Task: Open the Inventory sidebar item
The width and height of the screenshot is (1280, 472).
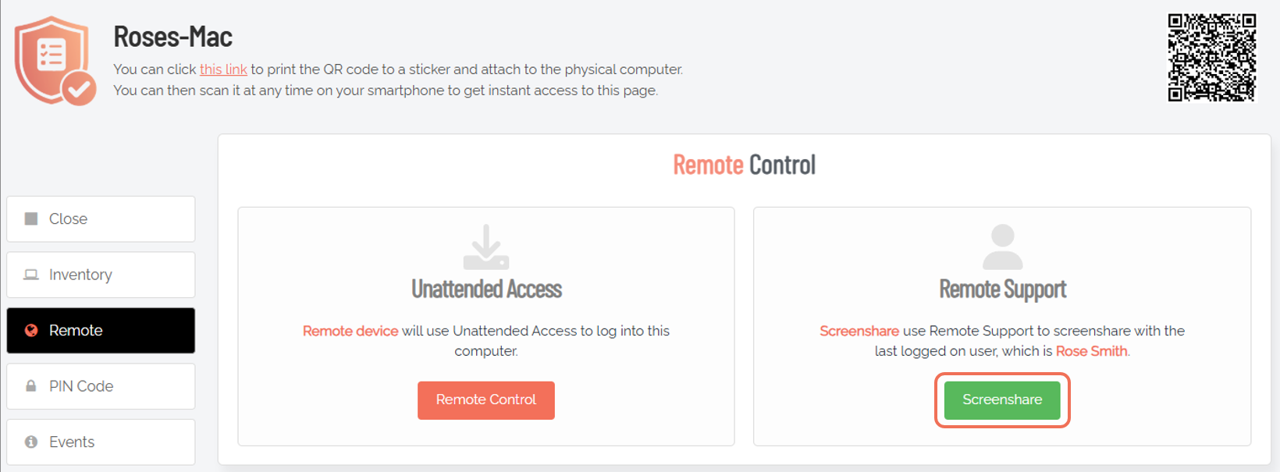Action: coord(100,275)
